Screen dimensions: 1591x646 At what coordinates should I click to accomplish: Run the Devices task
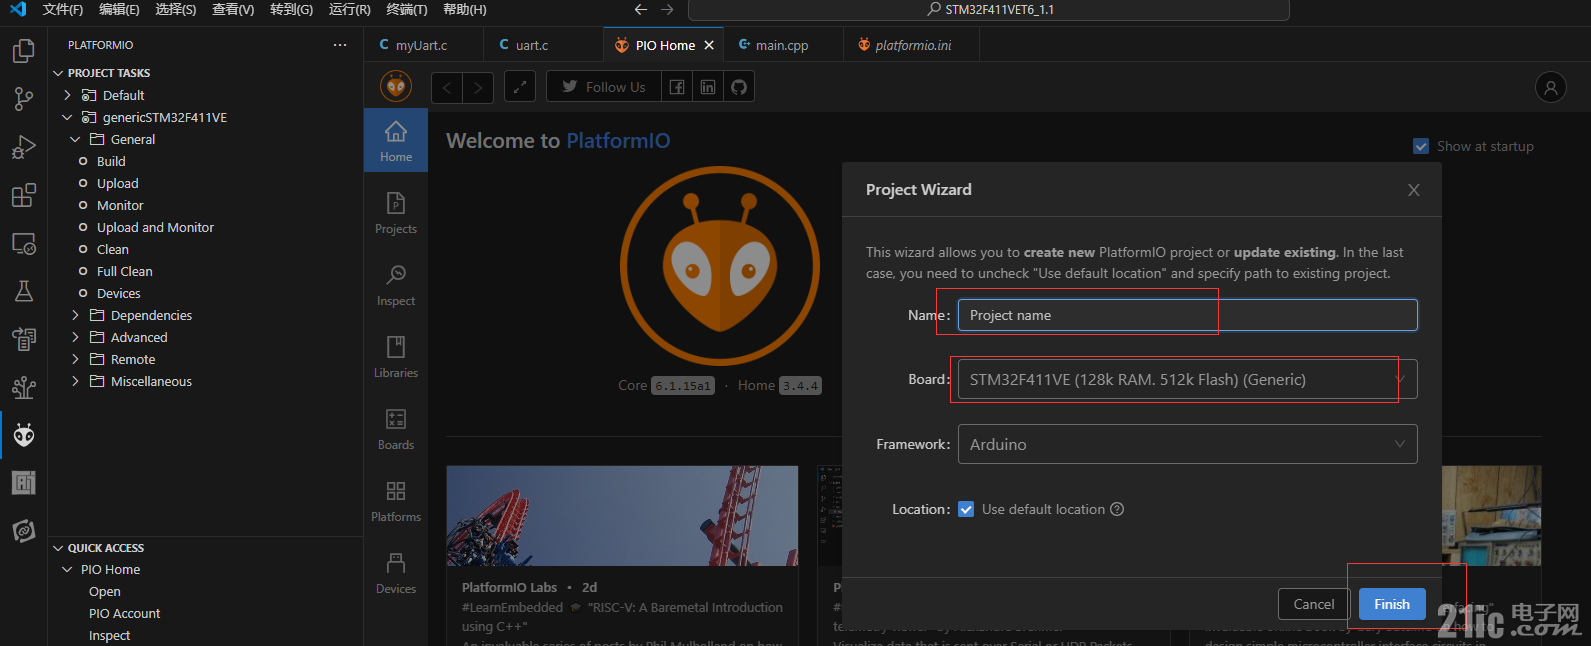click(119, 293)
